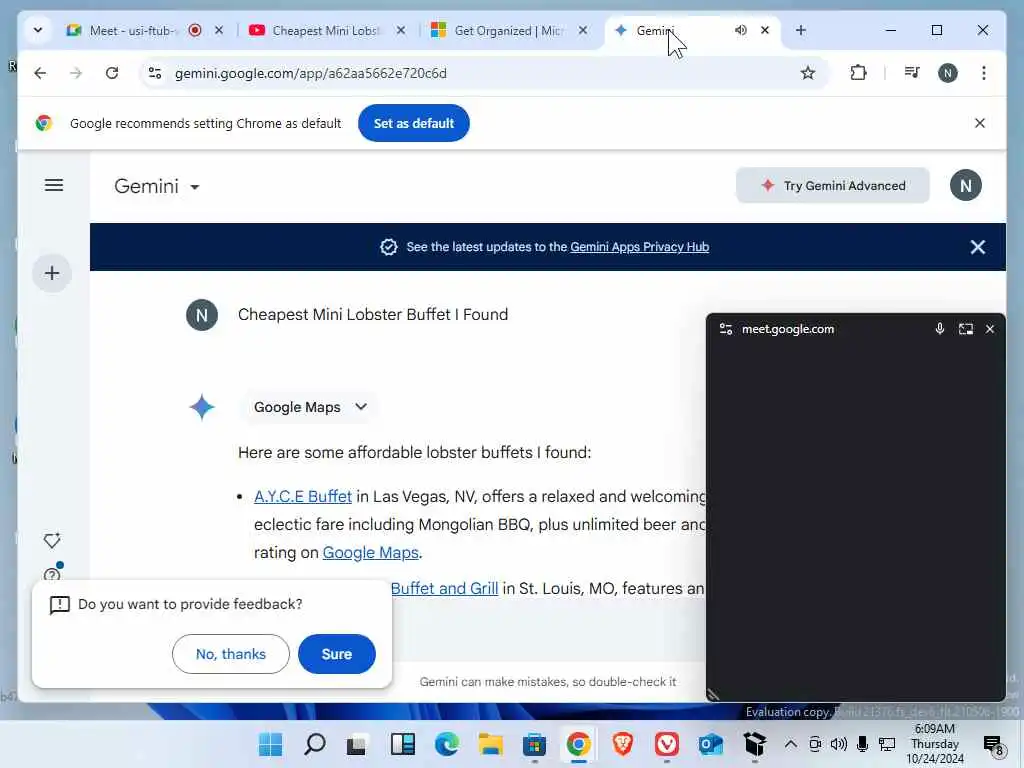Expand the tab search dropdown arrow
This screenshot has width=1024, height=768.
pyautogui.click(x=38, y=30)
